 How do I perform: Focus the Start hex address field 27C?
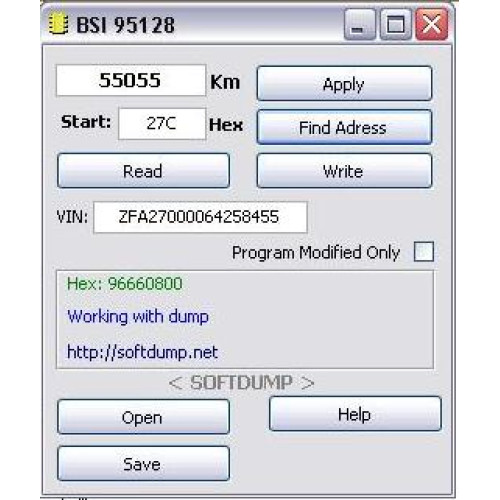coord(162,124)
